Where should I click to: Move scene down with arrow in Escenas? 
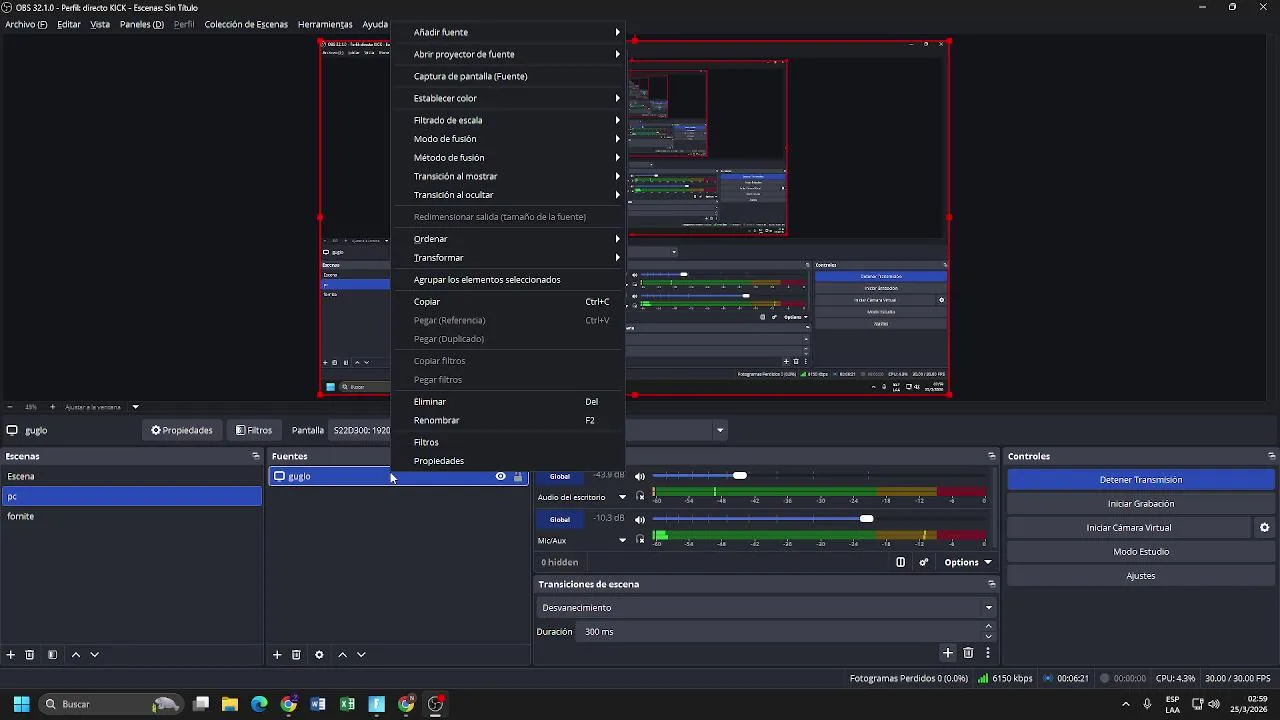[95, 655]
